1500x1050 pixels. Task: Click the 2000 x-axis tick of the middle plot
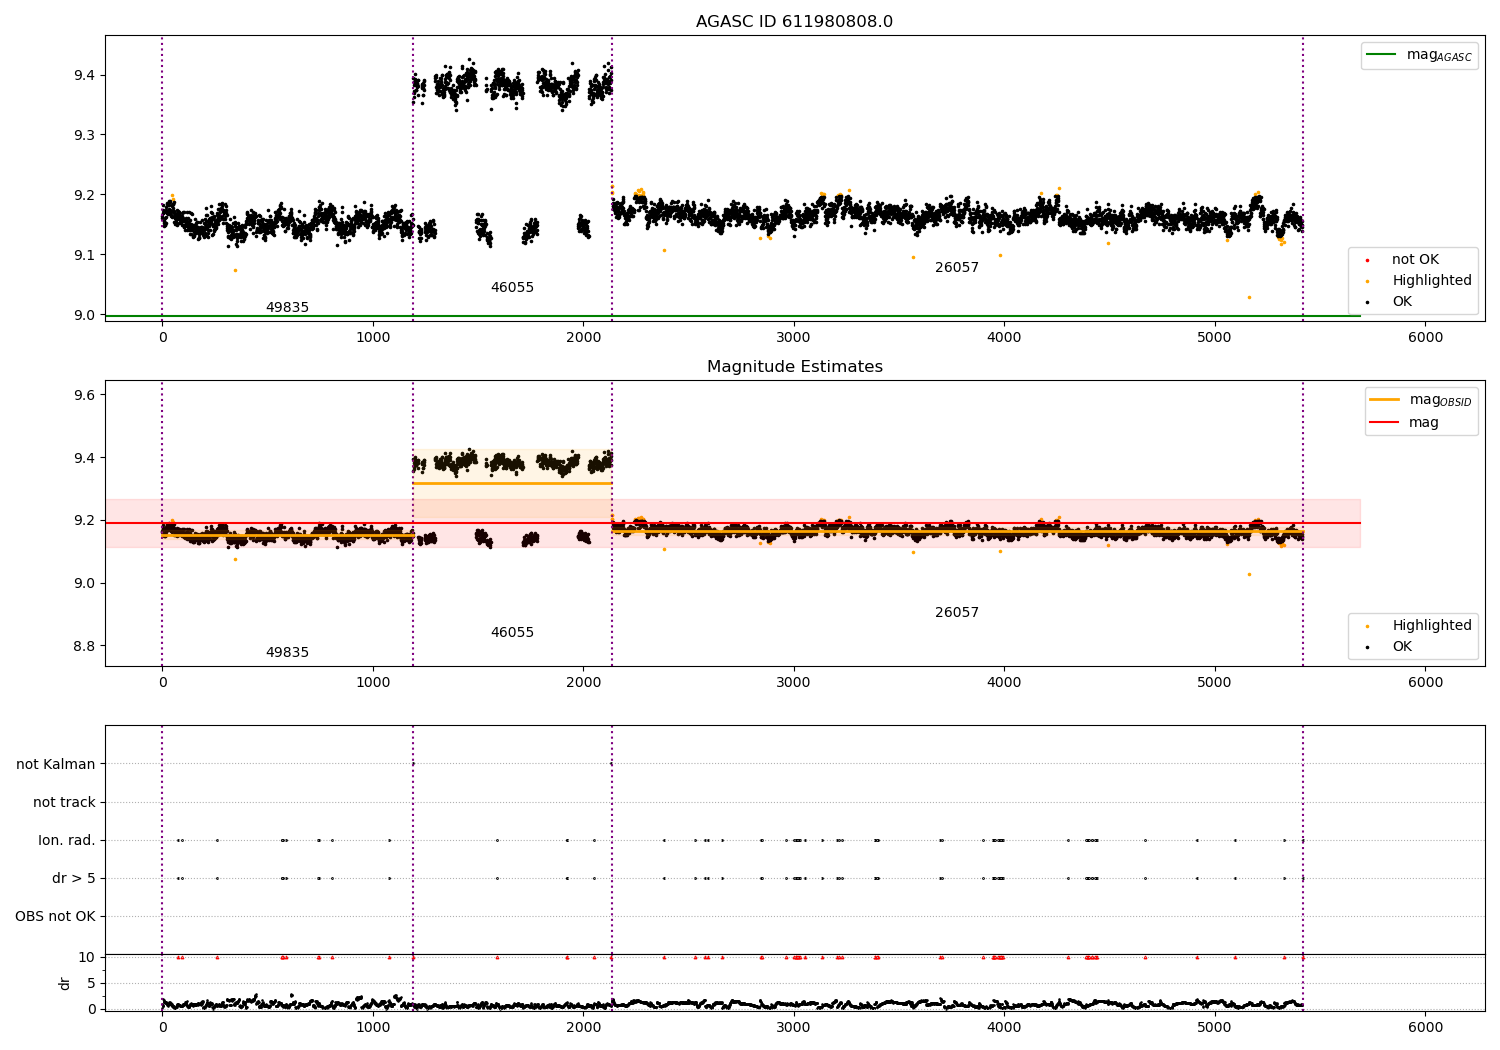pos(583,683)
